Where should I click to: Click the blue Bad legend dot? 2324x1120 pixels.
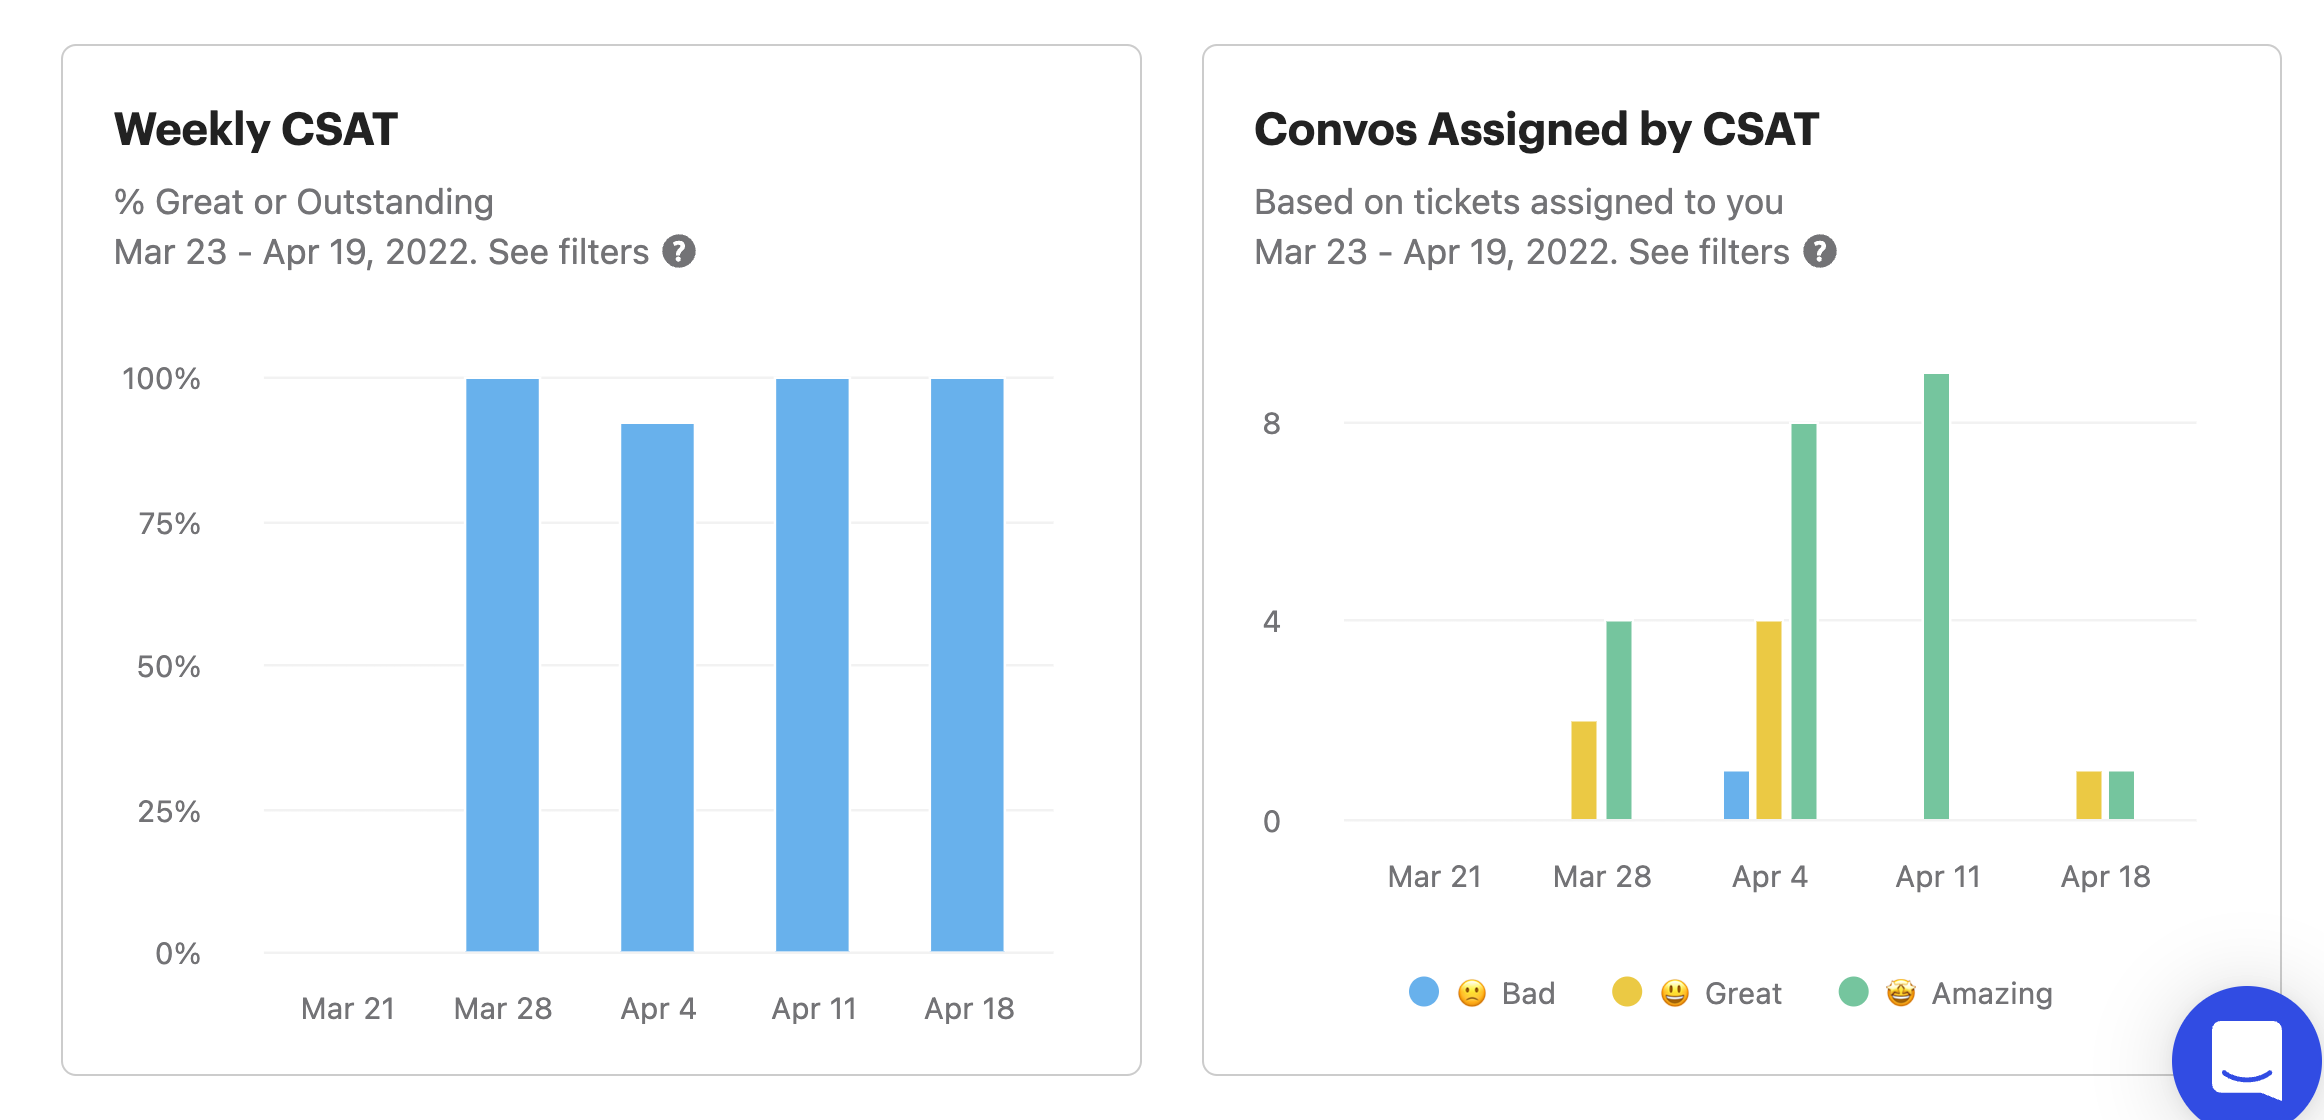click(1423, 992)
